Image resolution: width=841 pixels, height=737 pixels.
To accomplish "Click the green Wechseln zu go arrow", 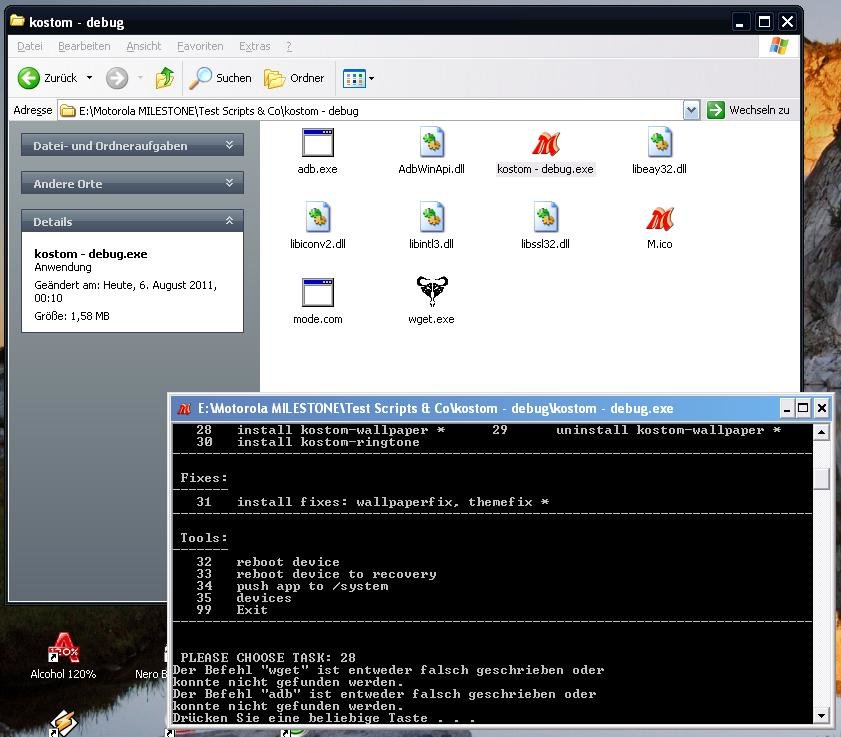I will [715, 110].
